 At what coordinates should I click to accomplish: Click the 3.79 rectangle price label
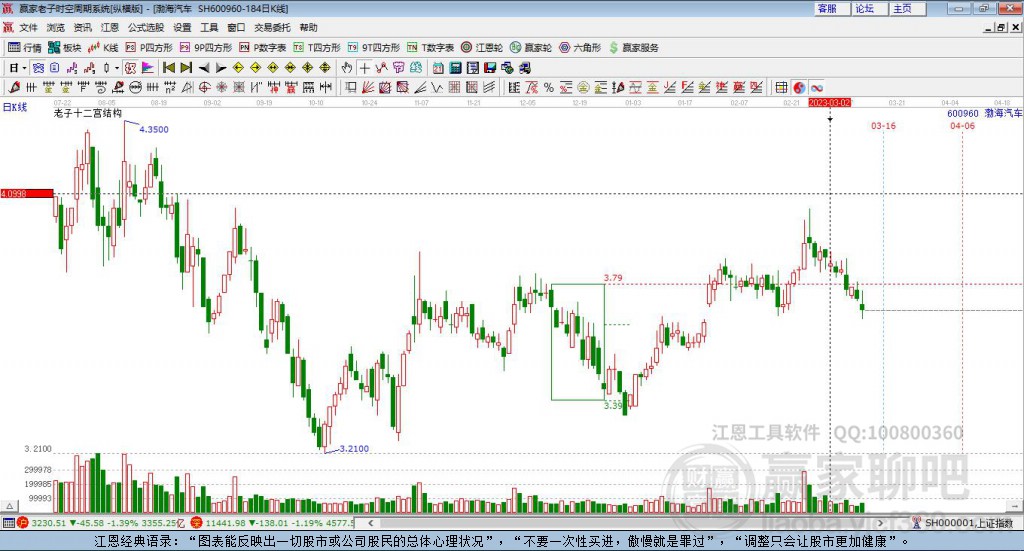pyautogui.click(x=613, y=278)
